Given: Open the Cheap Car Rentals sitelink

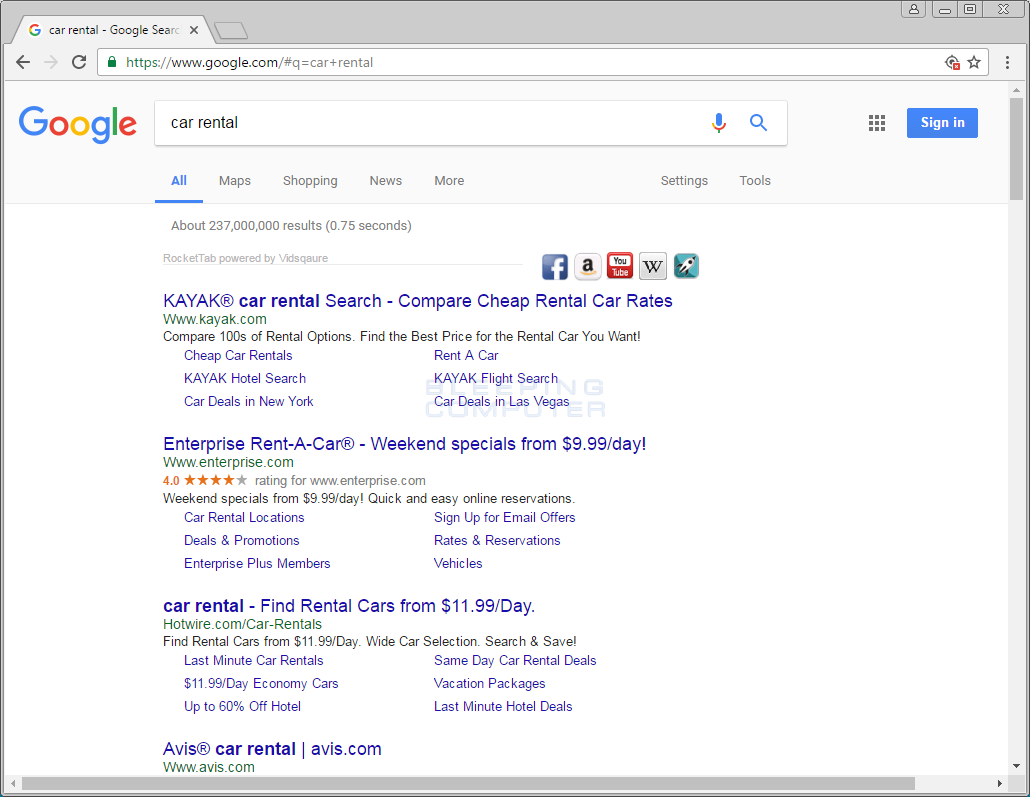Looking at the screenshot, I should coord(238,355).
